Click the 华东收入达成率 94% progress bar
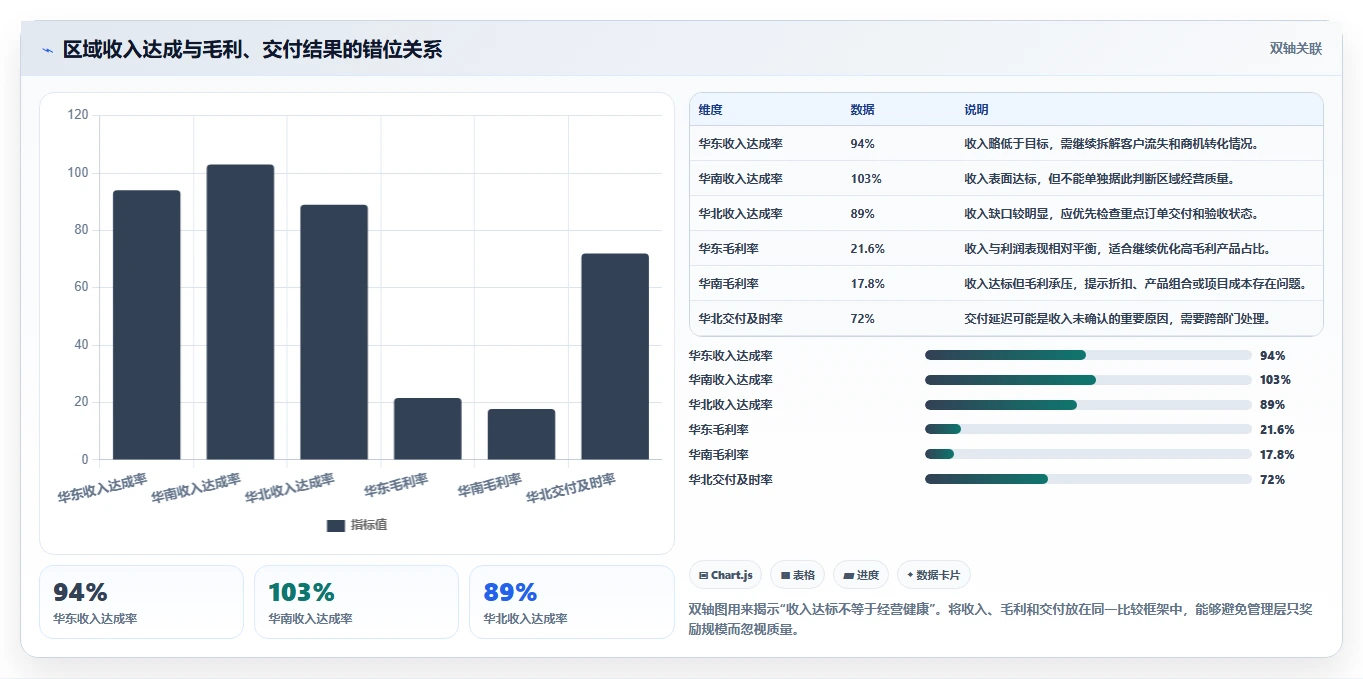The width and height of the screenshot is (1363, 679). (x=1088, y=355)
